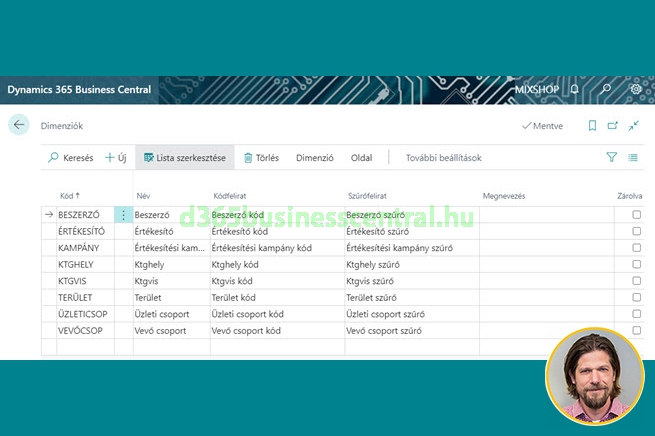The image size is (655, 436).
Task: Select the TERÜLET code cell
Action: coord(78,298)
